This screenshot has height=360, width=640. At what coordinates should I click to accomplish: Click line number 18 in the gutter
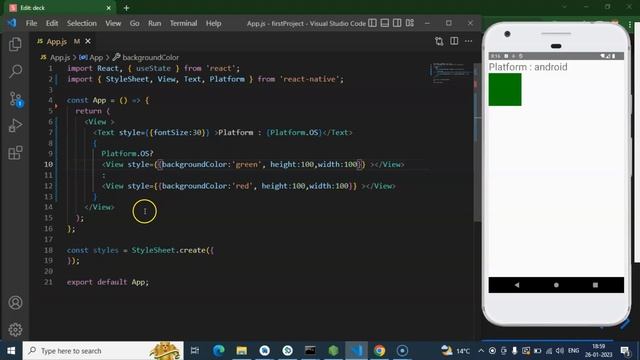pyautogui.click(x=48, y=250)
